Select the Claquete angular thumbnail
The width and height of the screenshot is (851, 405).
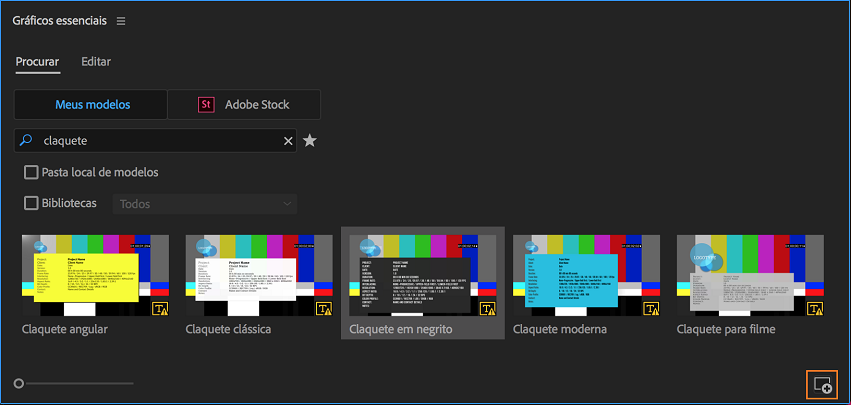96,275
